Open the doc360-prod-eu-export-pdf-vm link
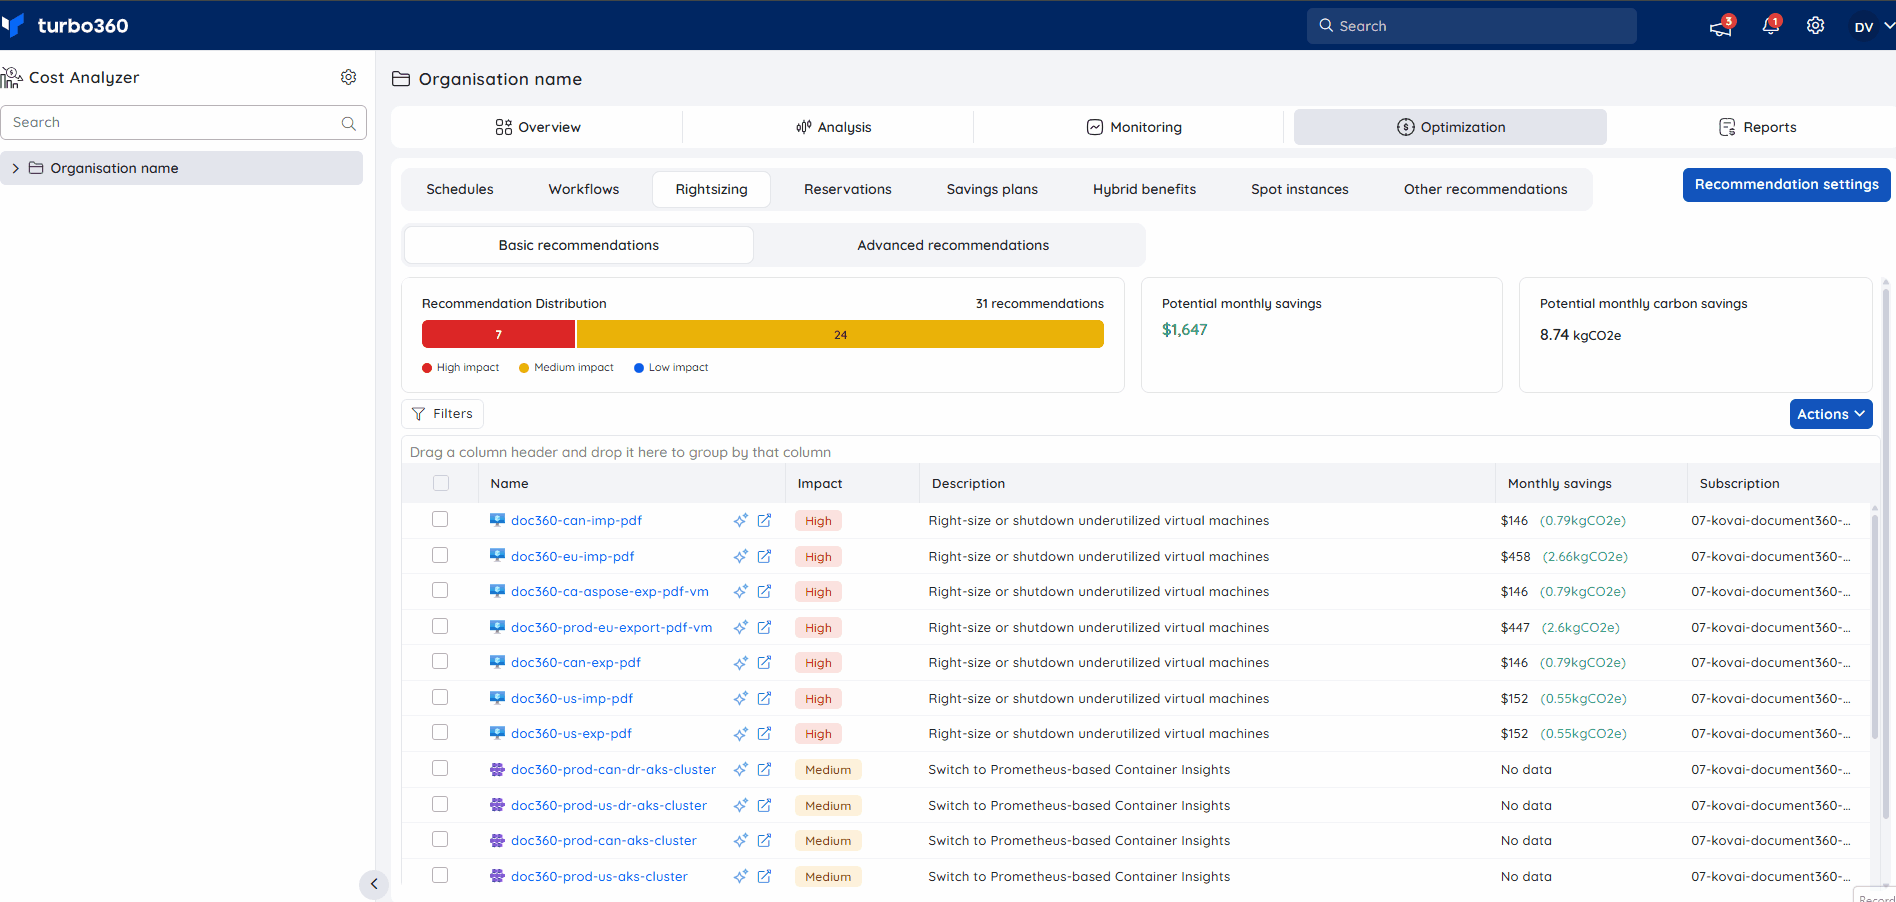Image resolution: width=1896 pixels, height=902 pixels. (612, 628)
